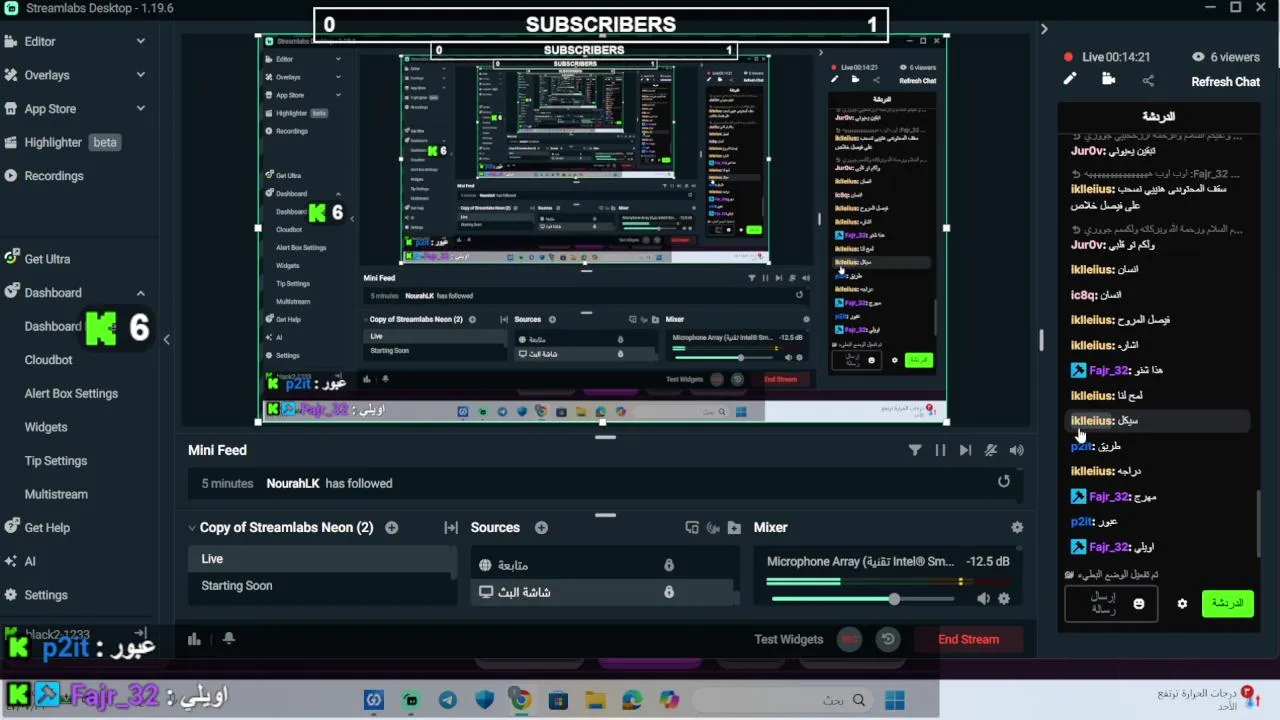The image size is (1280, 720).
Task: Collapse the Dashboard section arrow
Action: [141, 293]
